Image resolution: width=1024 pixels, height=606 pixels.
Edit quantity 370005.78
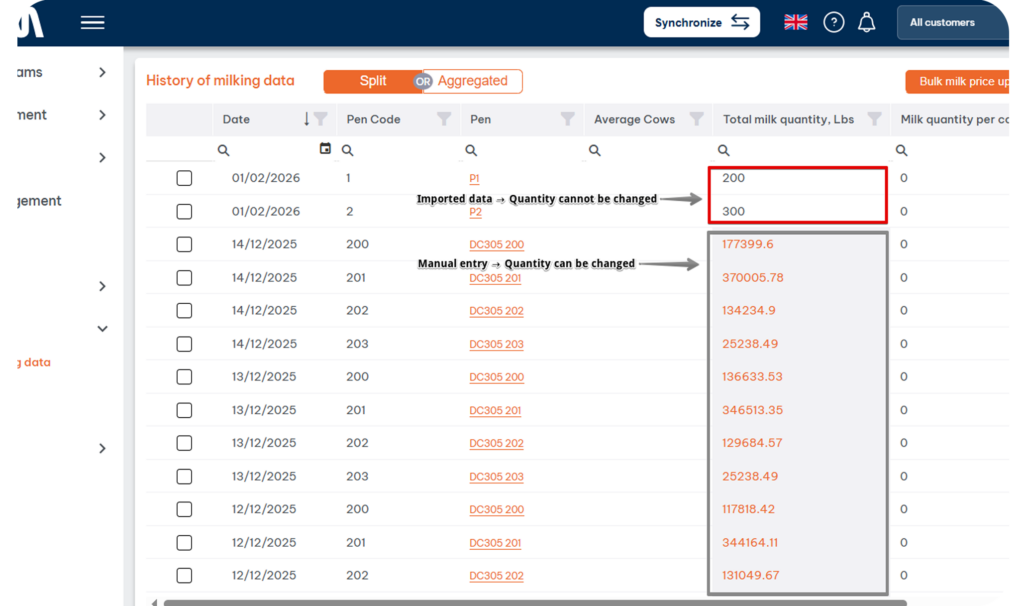click(752, 278)
